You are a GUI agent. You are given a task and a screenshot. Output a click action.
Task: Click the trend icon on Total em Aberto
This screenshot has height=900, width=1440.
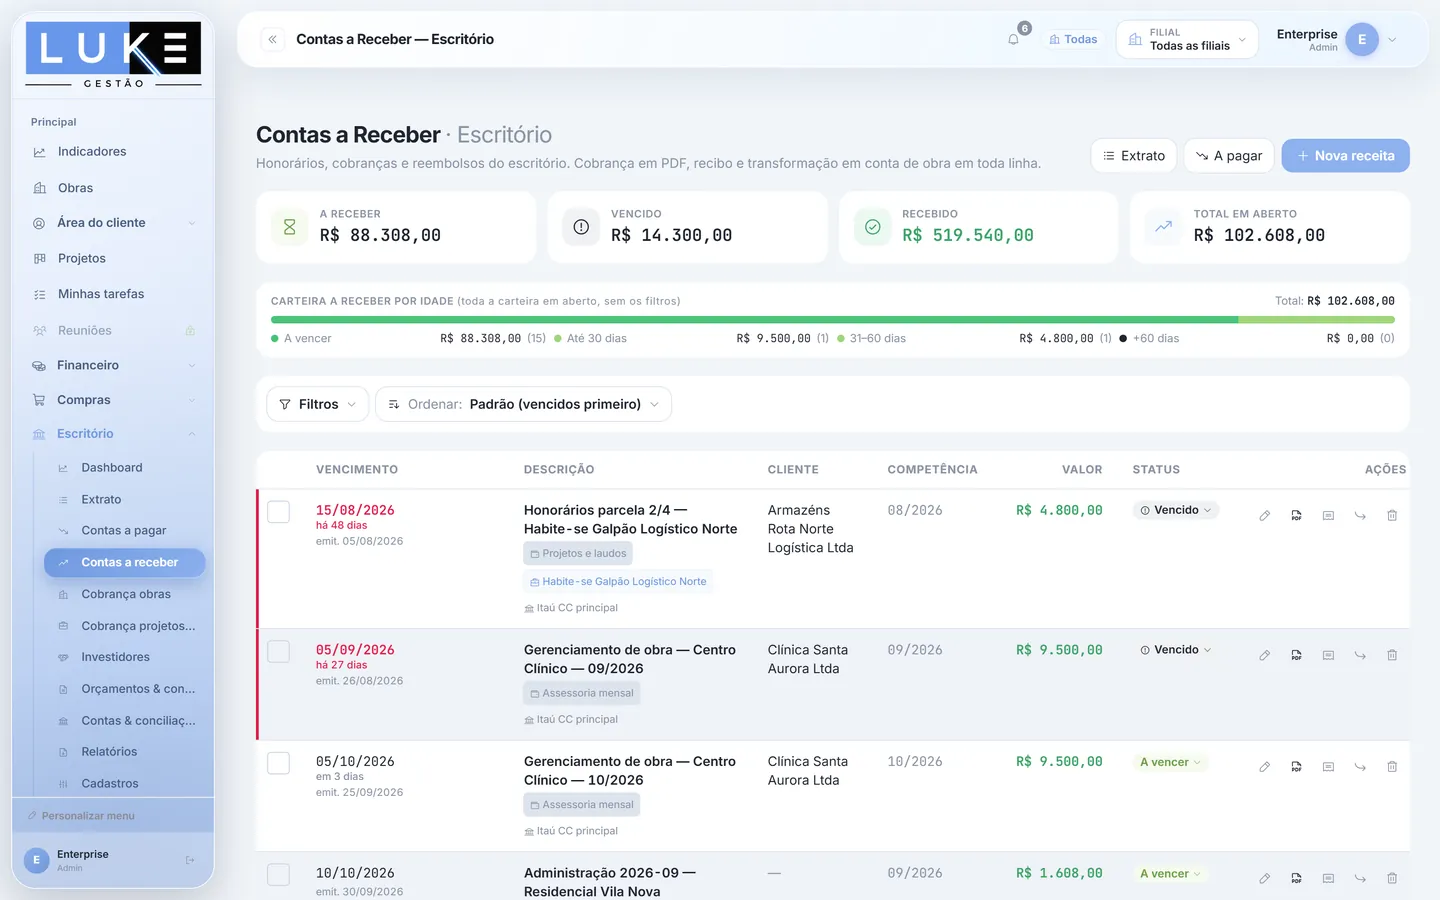[x=1164, y=227]
